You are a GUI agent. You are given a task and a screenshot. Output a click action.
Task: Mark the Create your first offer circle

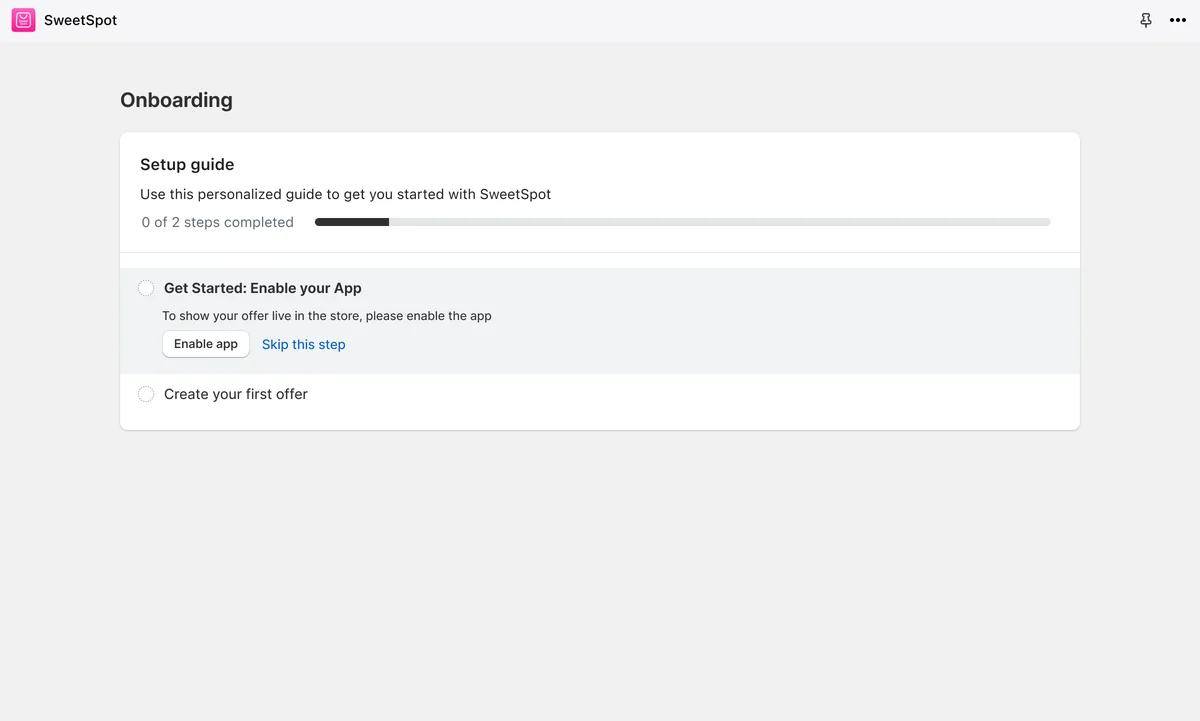146,394
